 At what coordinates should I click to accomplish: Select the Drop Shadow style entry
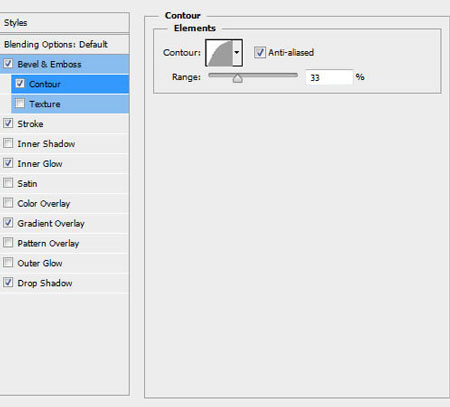(x=64, y=283)
